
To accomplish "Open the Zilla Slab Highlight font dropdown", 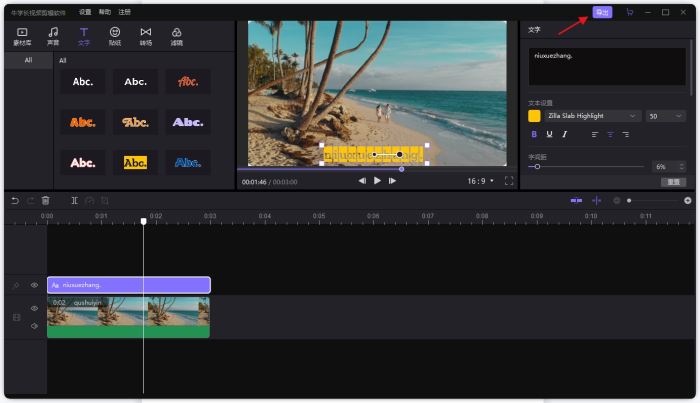I will coord(593,116).
